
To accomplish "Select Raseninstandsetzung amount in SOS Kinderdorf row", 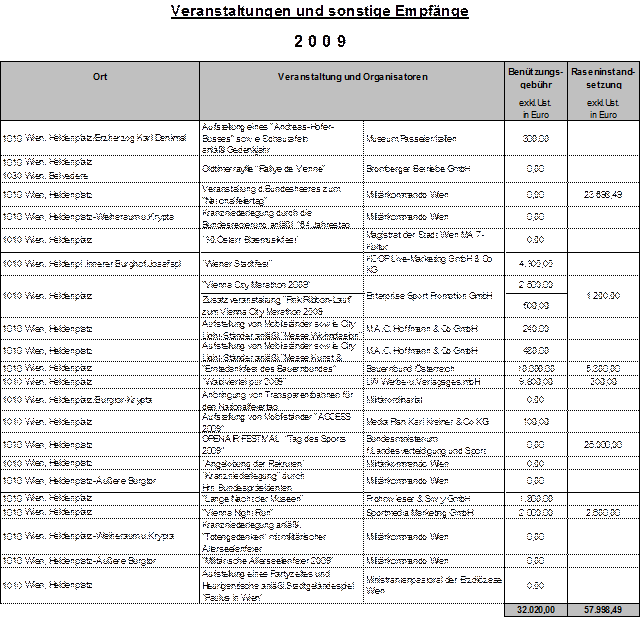I will 603,443.
